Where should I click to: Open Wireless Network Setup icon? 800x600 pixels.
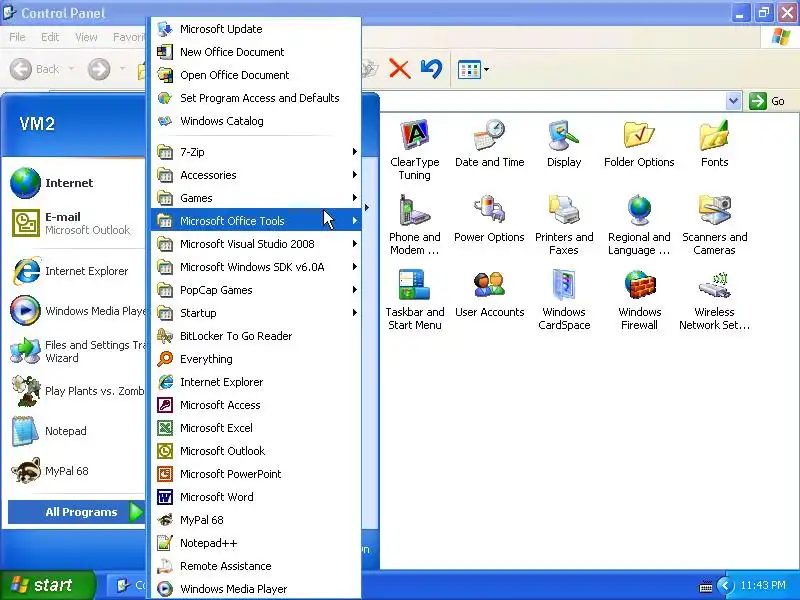tap(714, 299)
